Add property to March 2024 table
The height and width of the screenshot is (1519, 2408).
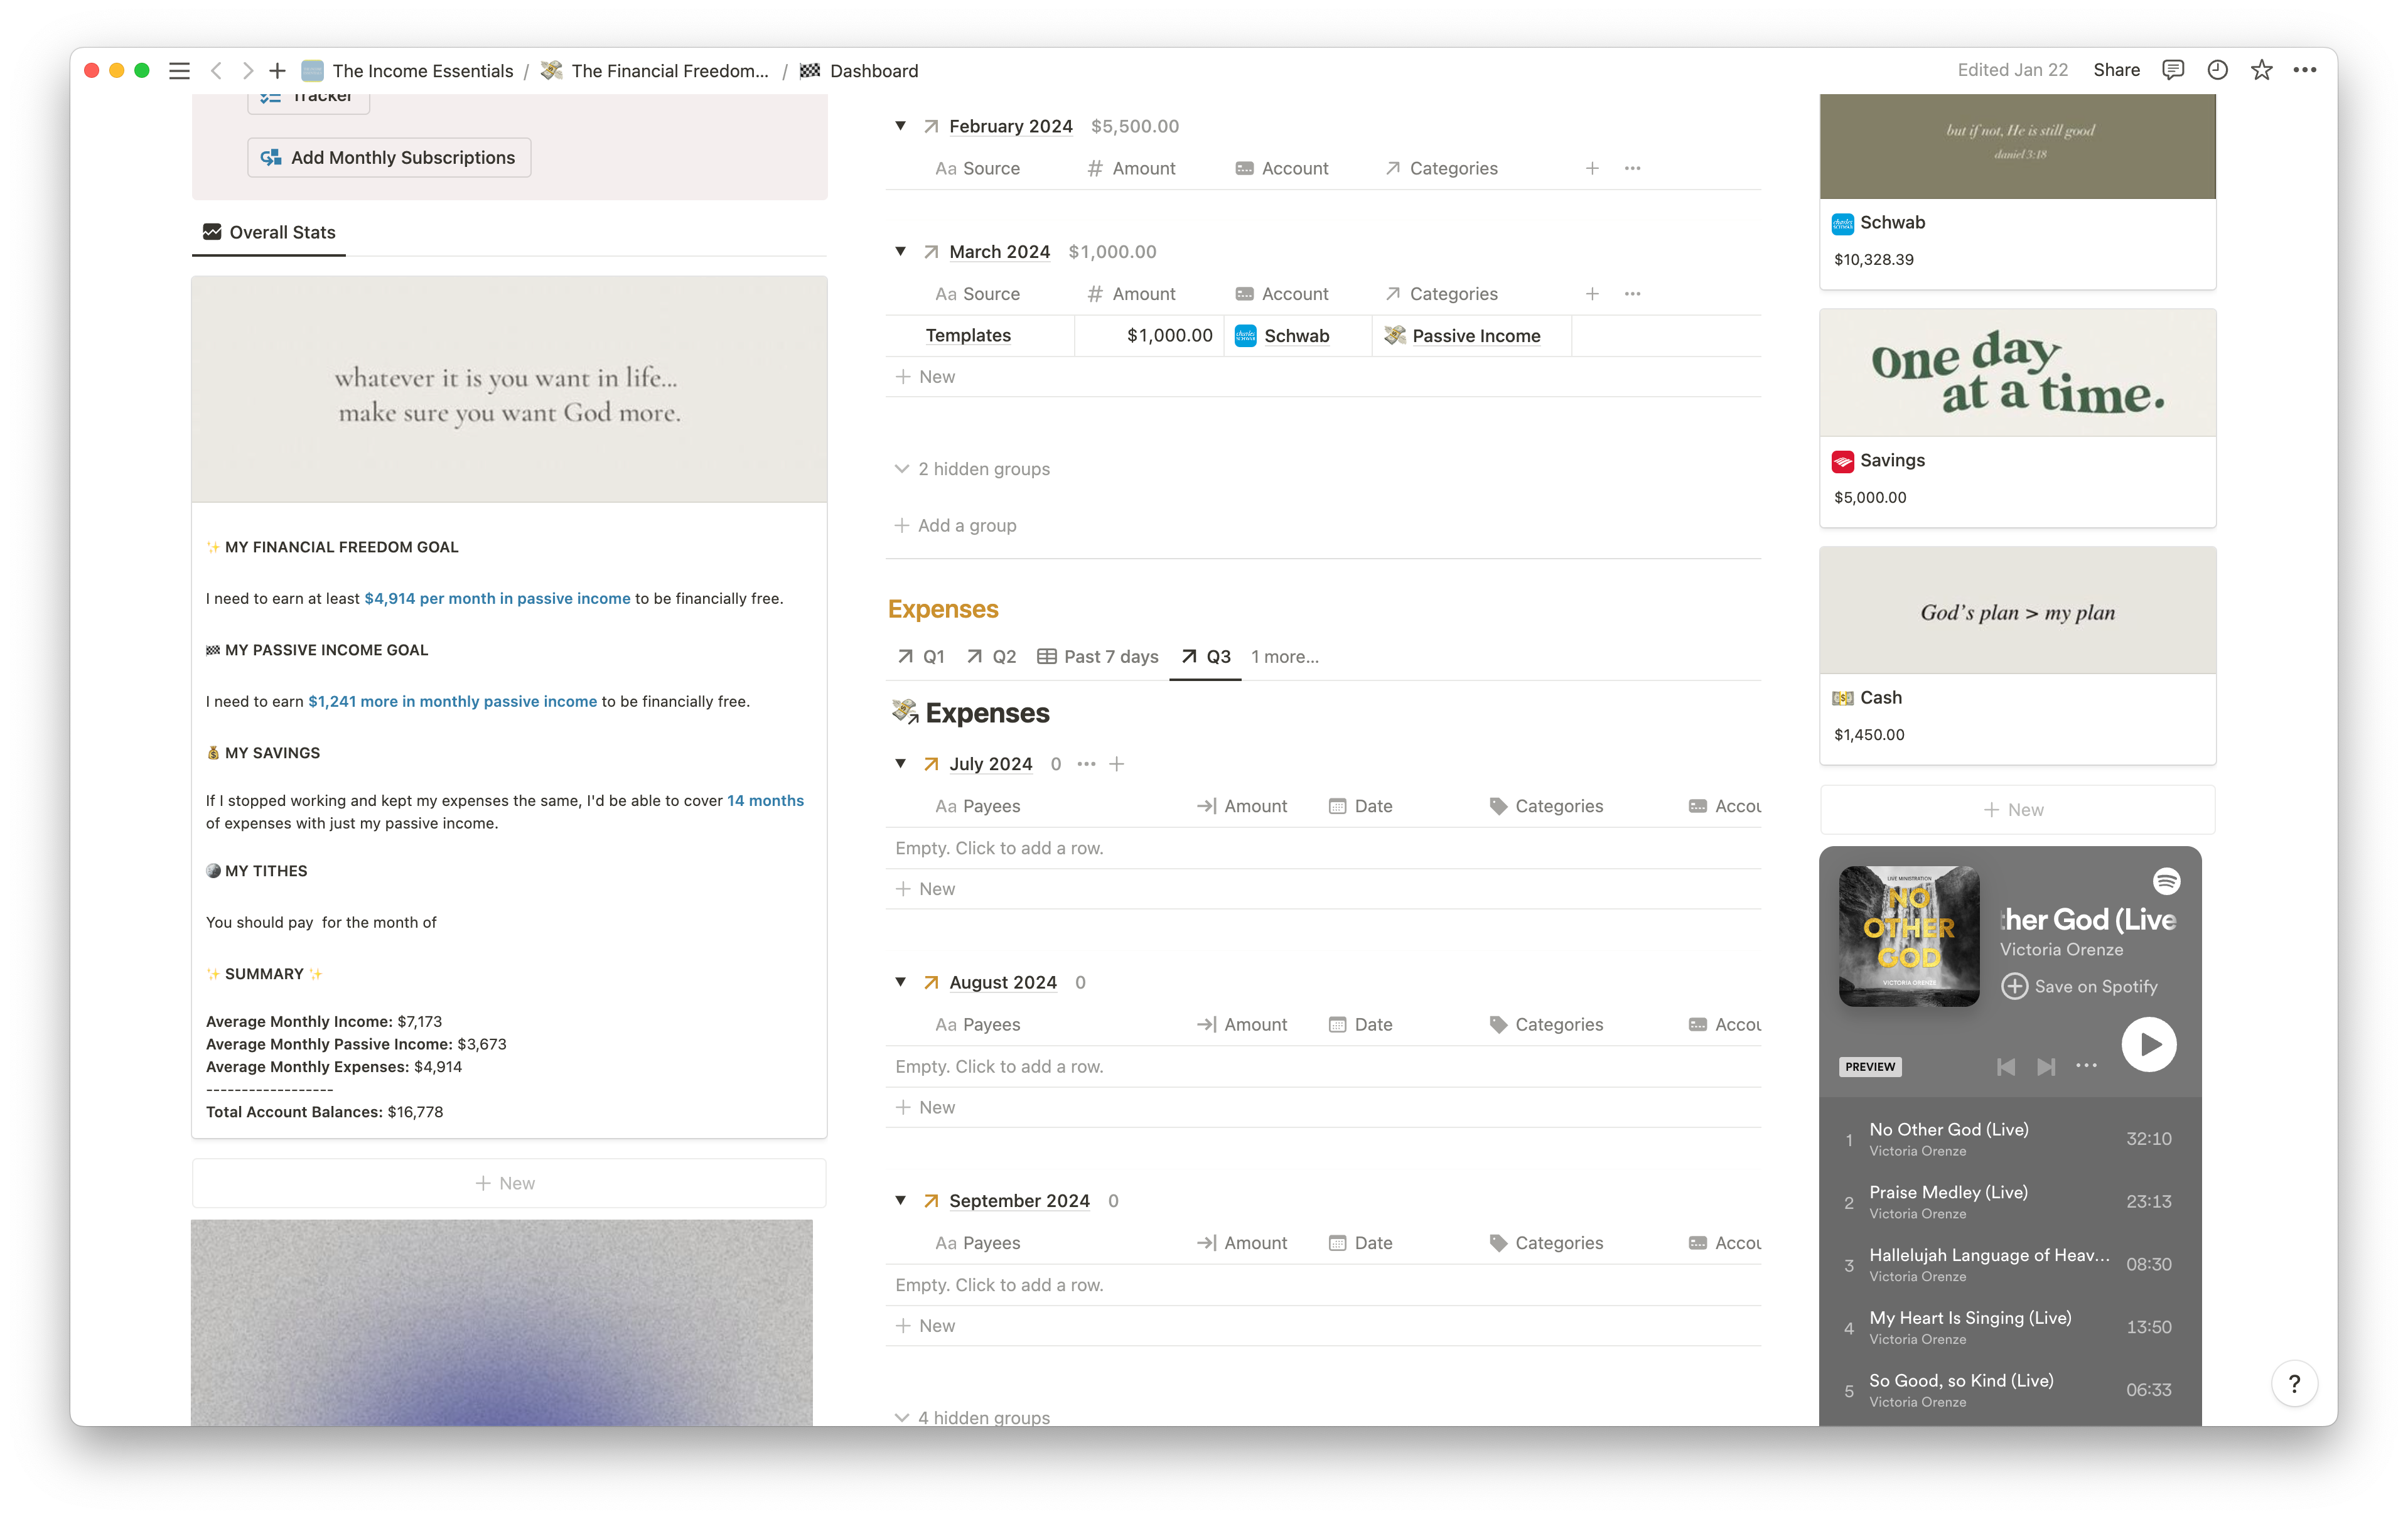tap(1592, 294)
